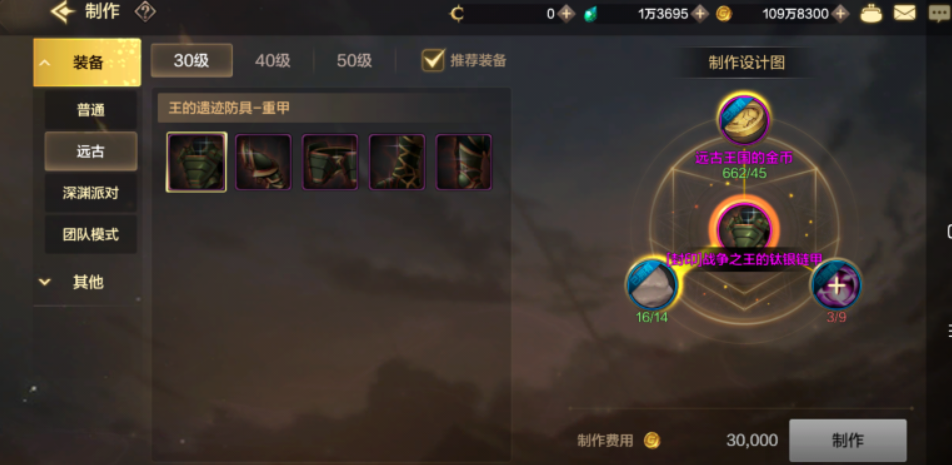Add more green gems via plus
The height and width of the screenshot is (465, 952).
tap(700, 13)
